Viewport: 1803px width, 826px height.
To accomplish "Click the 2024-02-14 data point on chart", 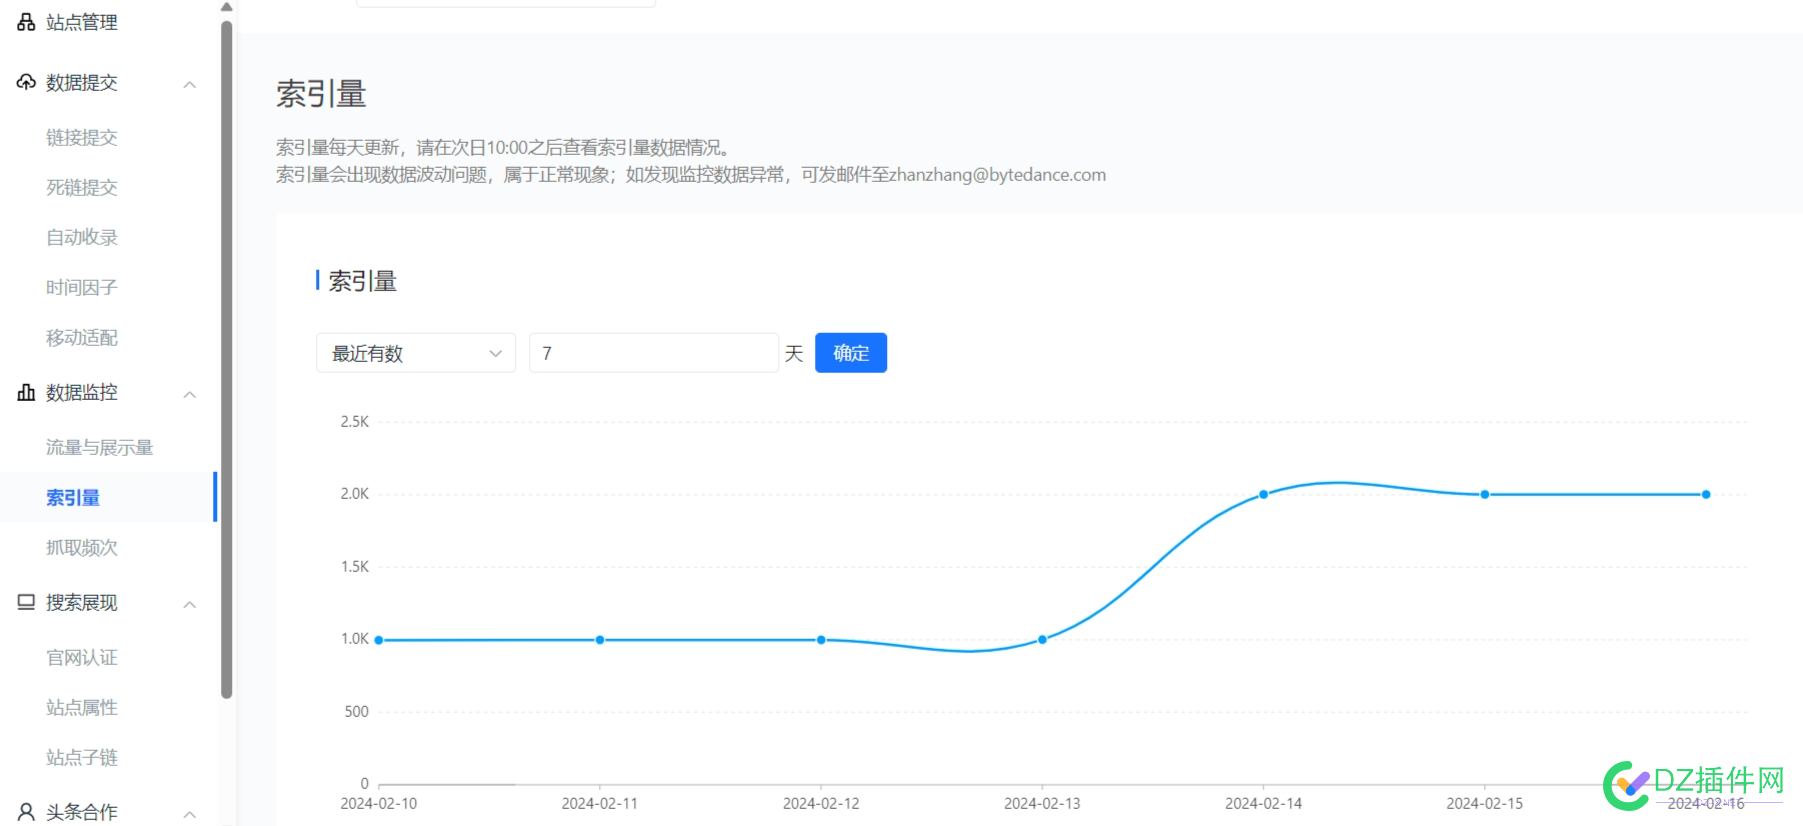I will tap(1264, 494).
